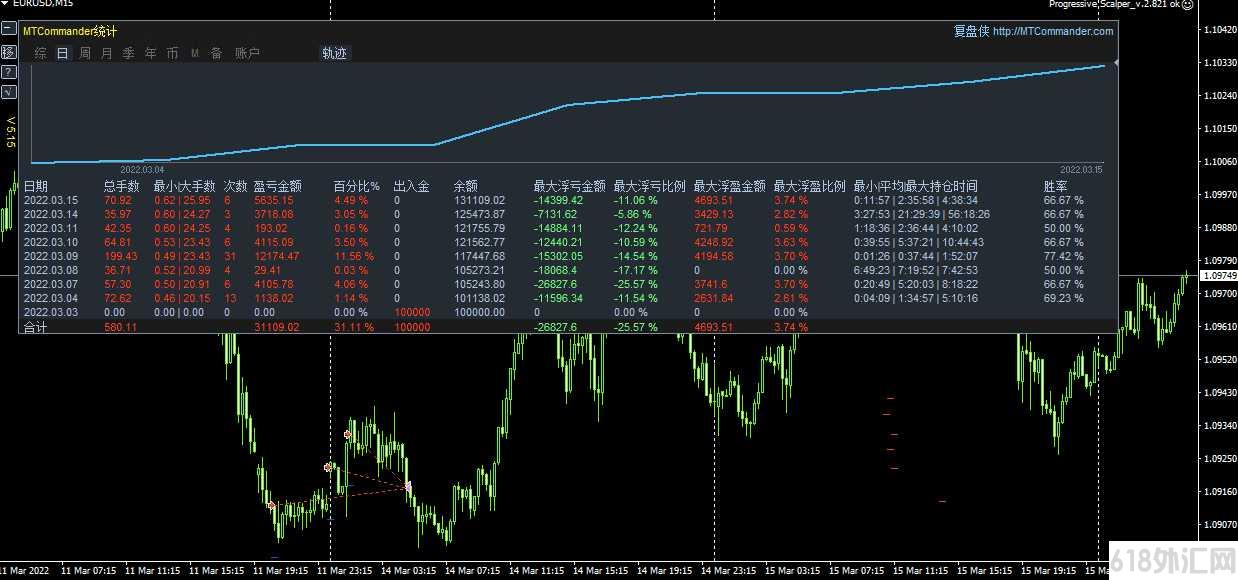Viewport: 1238px width, 580px height.
Task: Click holding time 3:27:53 | 21:29:39 | 56:18:26
Action: (x=922, y=214)
